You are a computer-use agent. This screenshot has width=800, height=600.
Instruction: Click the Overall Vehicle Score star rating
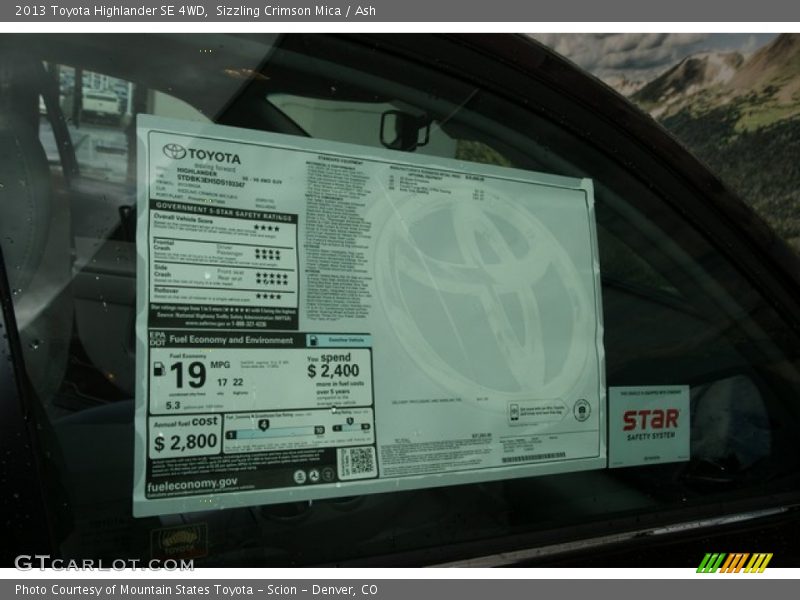(266, 228)
